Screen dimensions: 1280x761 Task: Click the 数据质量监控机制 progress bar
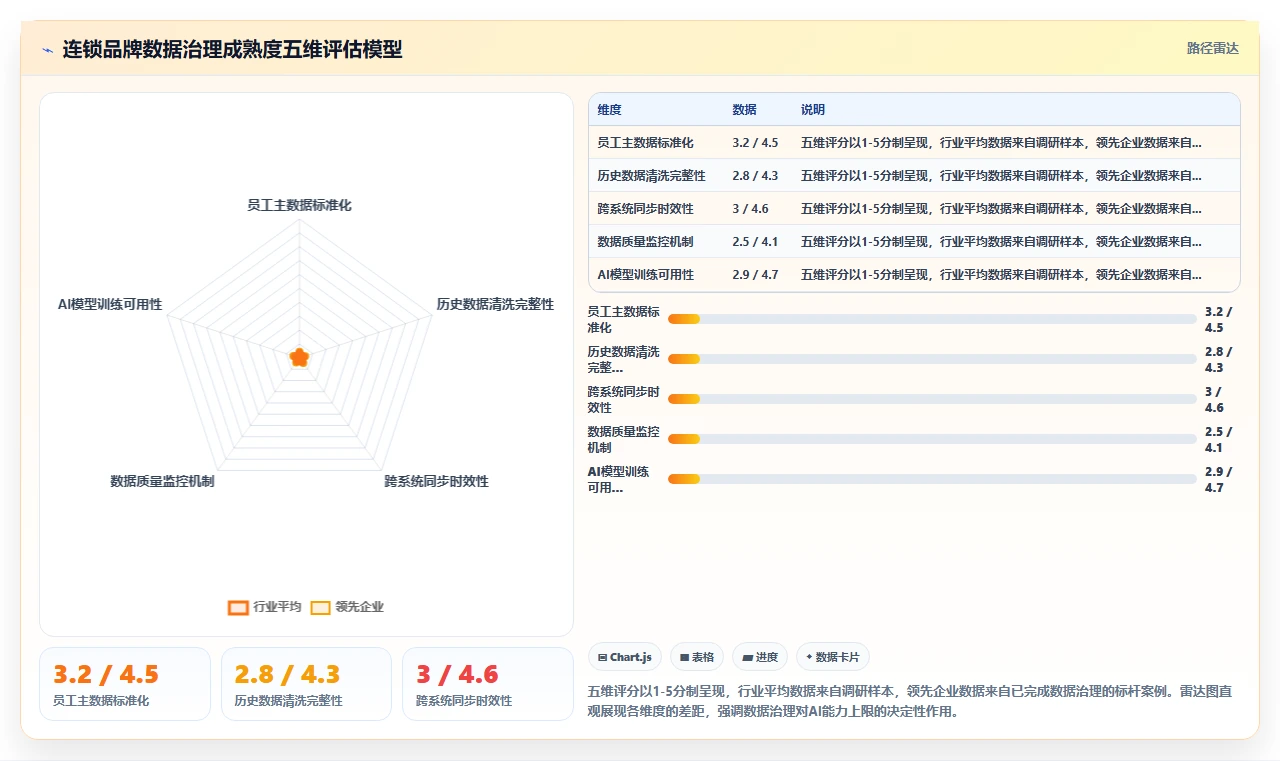(932, 439)
